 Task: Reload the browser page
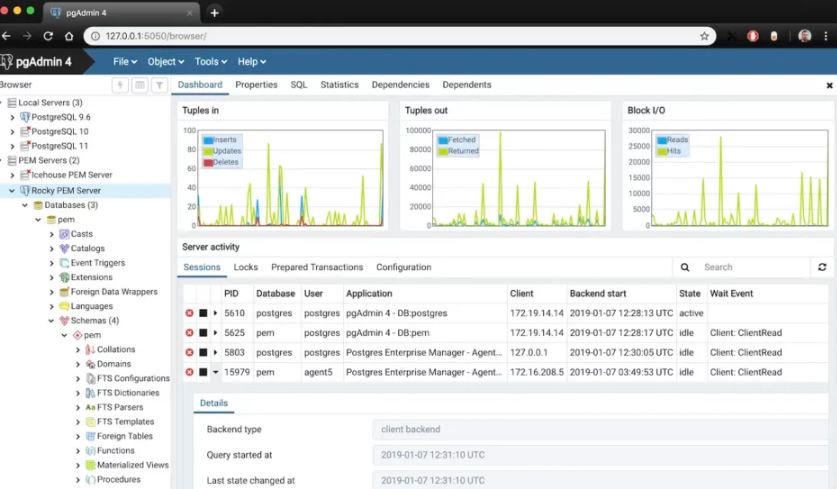(48, 36)
